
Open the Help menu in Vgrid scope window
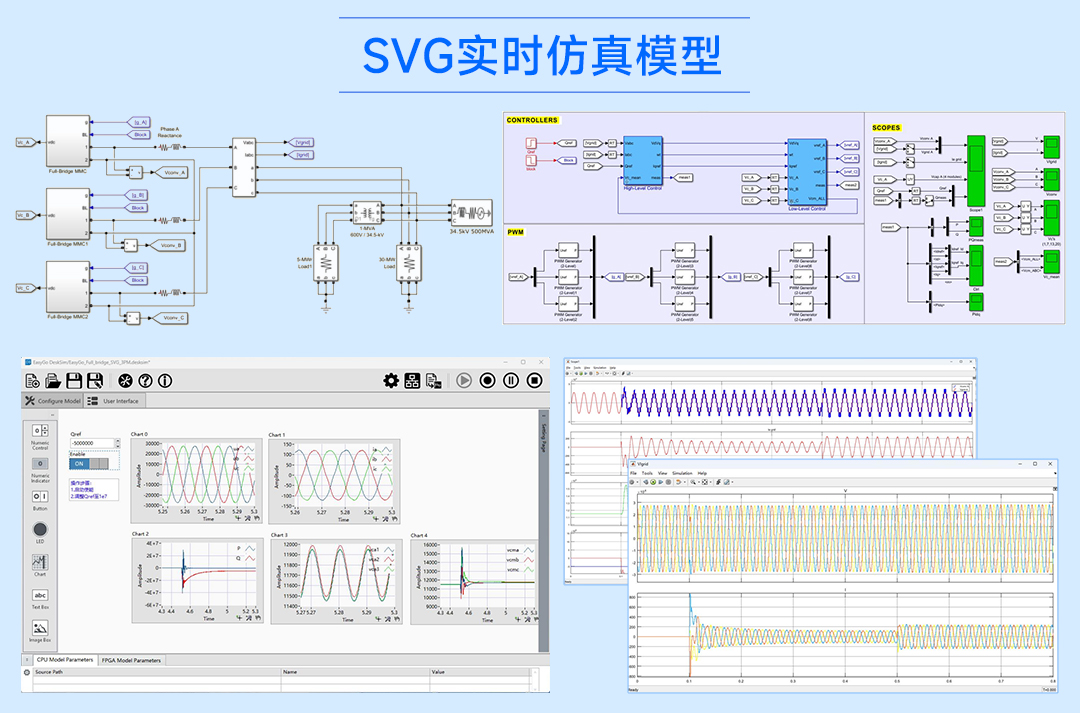702,473
